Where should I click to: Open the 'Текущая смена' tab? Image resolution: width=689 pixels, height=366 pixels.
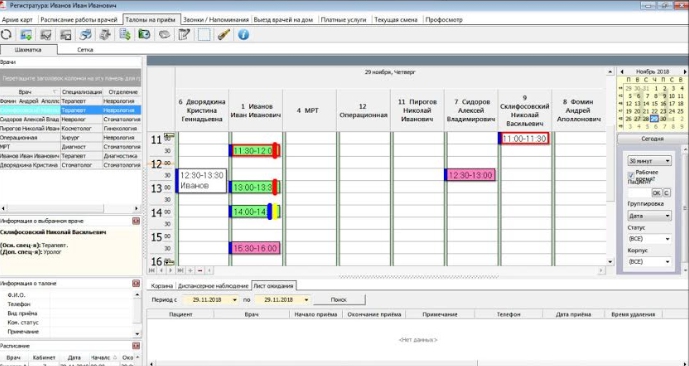click(x=396, y=19)
